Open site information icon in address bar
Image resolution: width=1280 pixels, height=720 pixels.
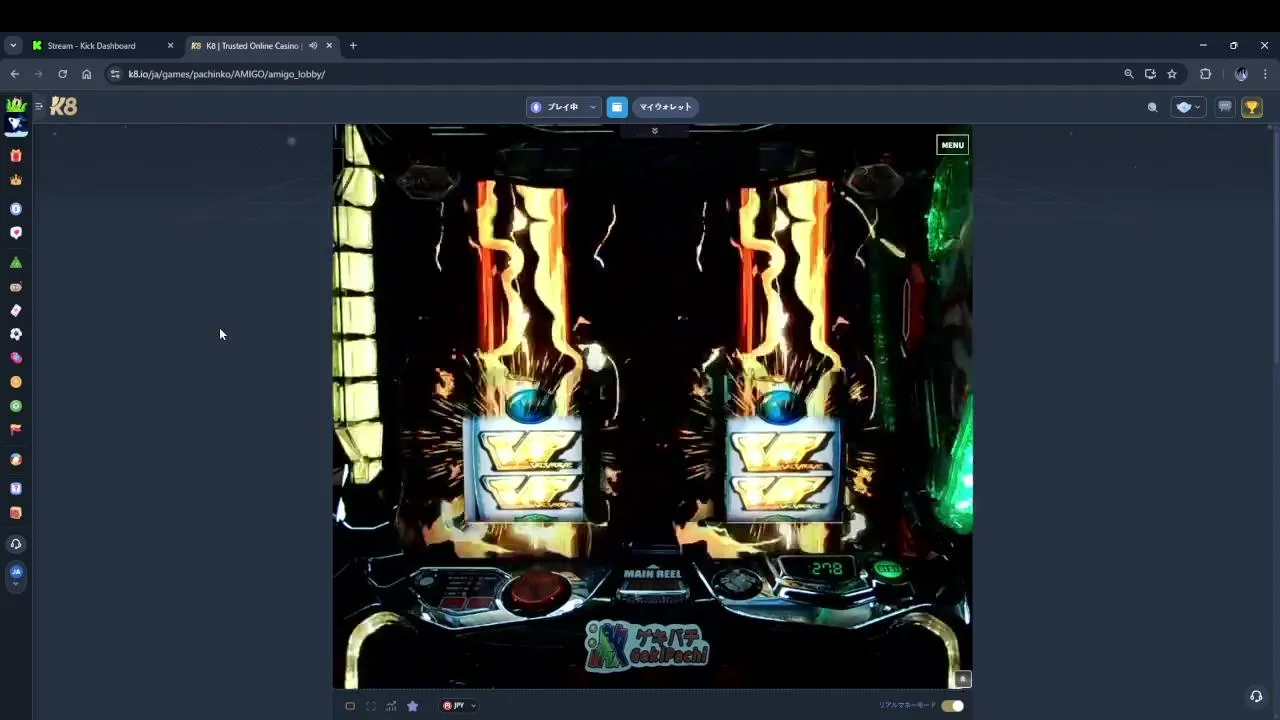(115, 74)
